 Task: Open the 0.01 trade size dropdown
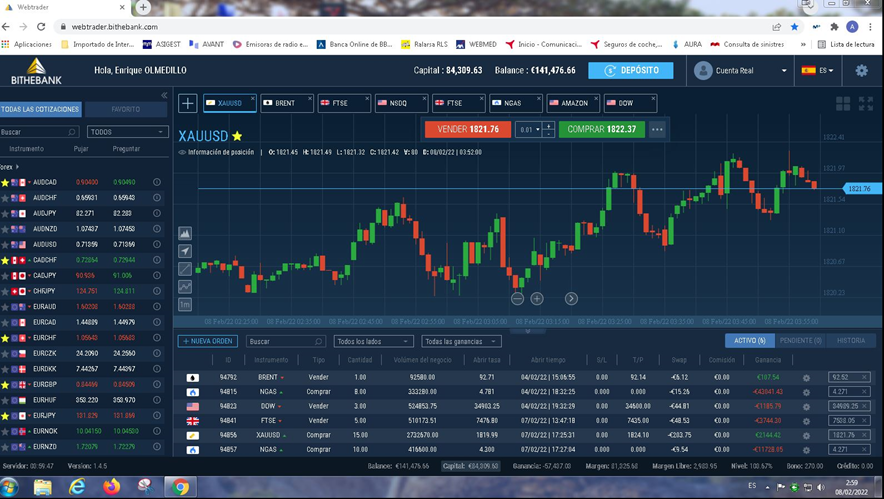coord(528,130)
